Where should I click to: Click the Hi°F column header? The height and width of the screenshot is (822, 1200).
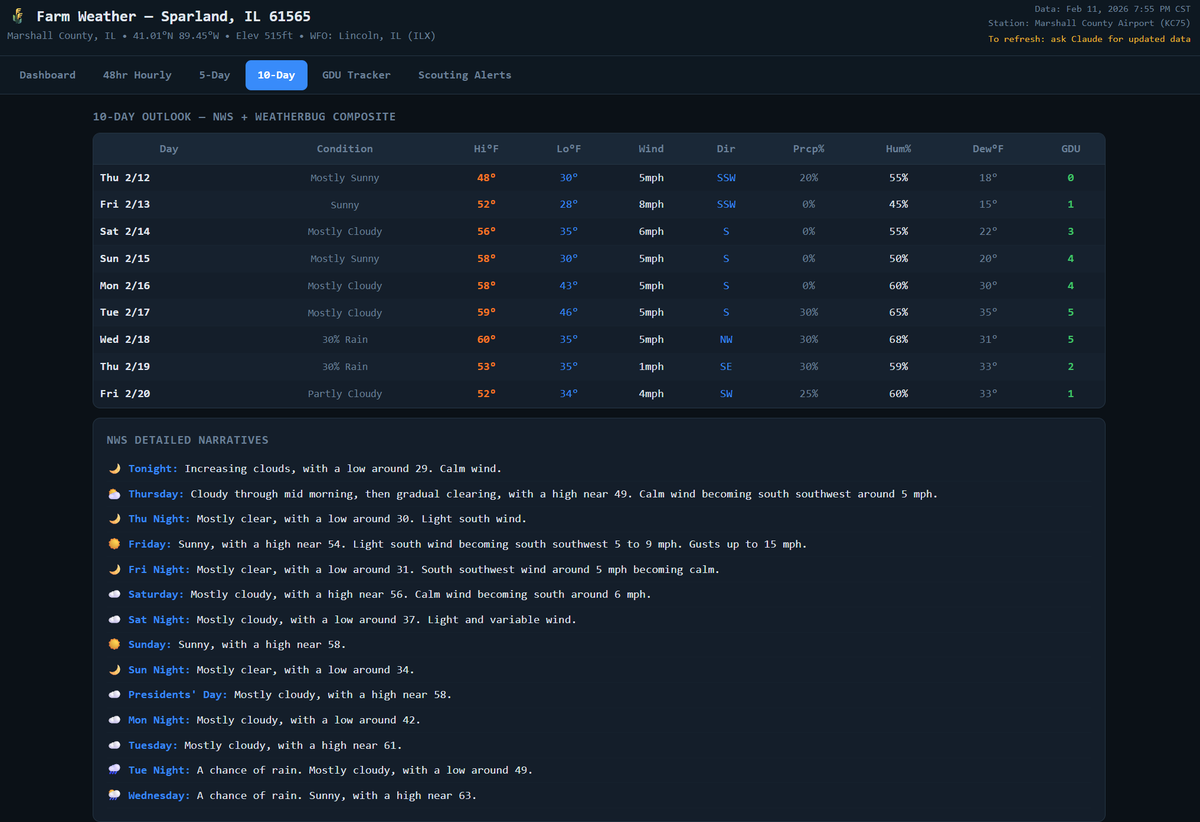click(486, 149)
